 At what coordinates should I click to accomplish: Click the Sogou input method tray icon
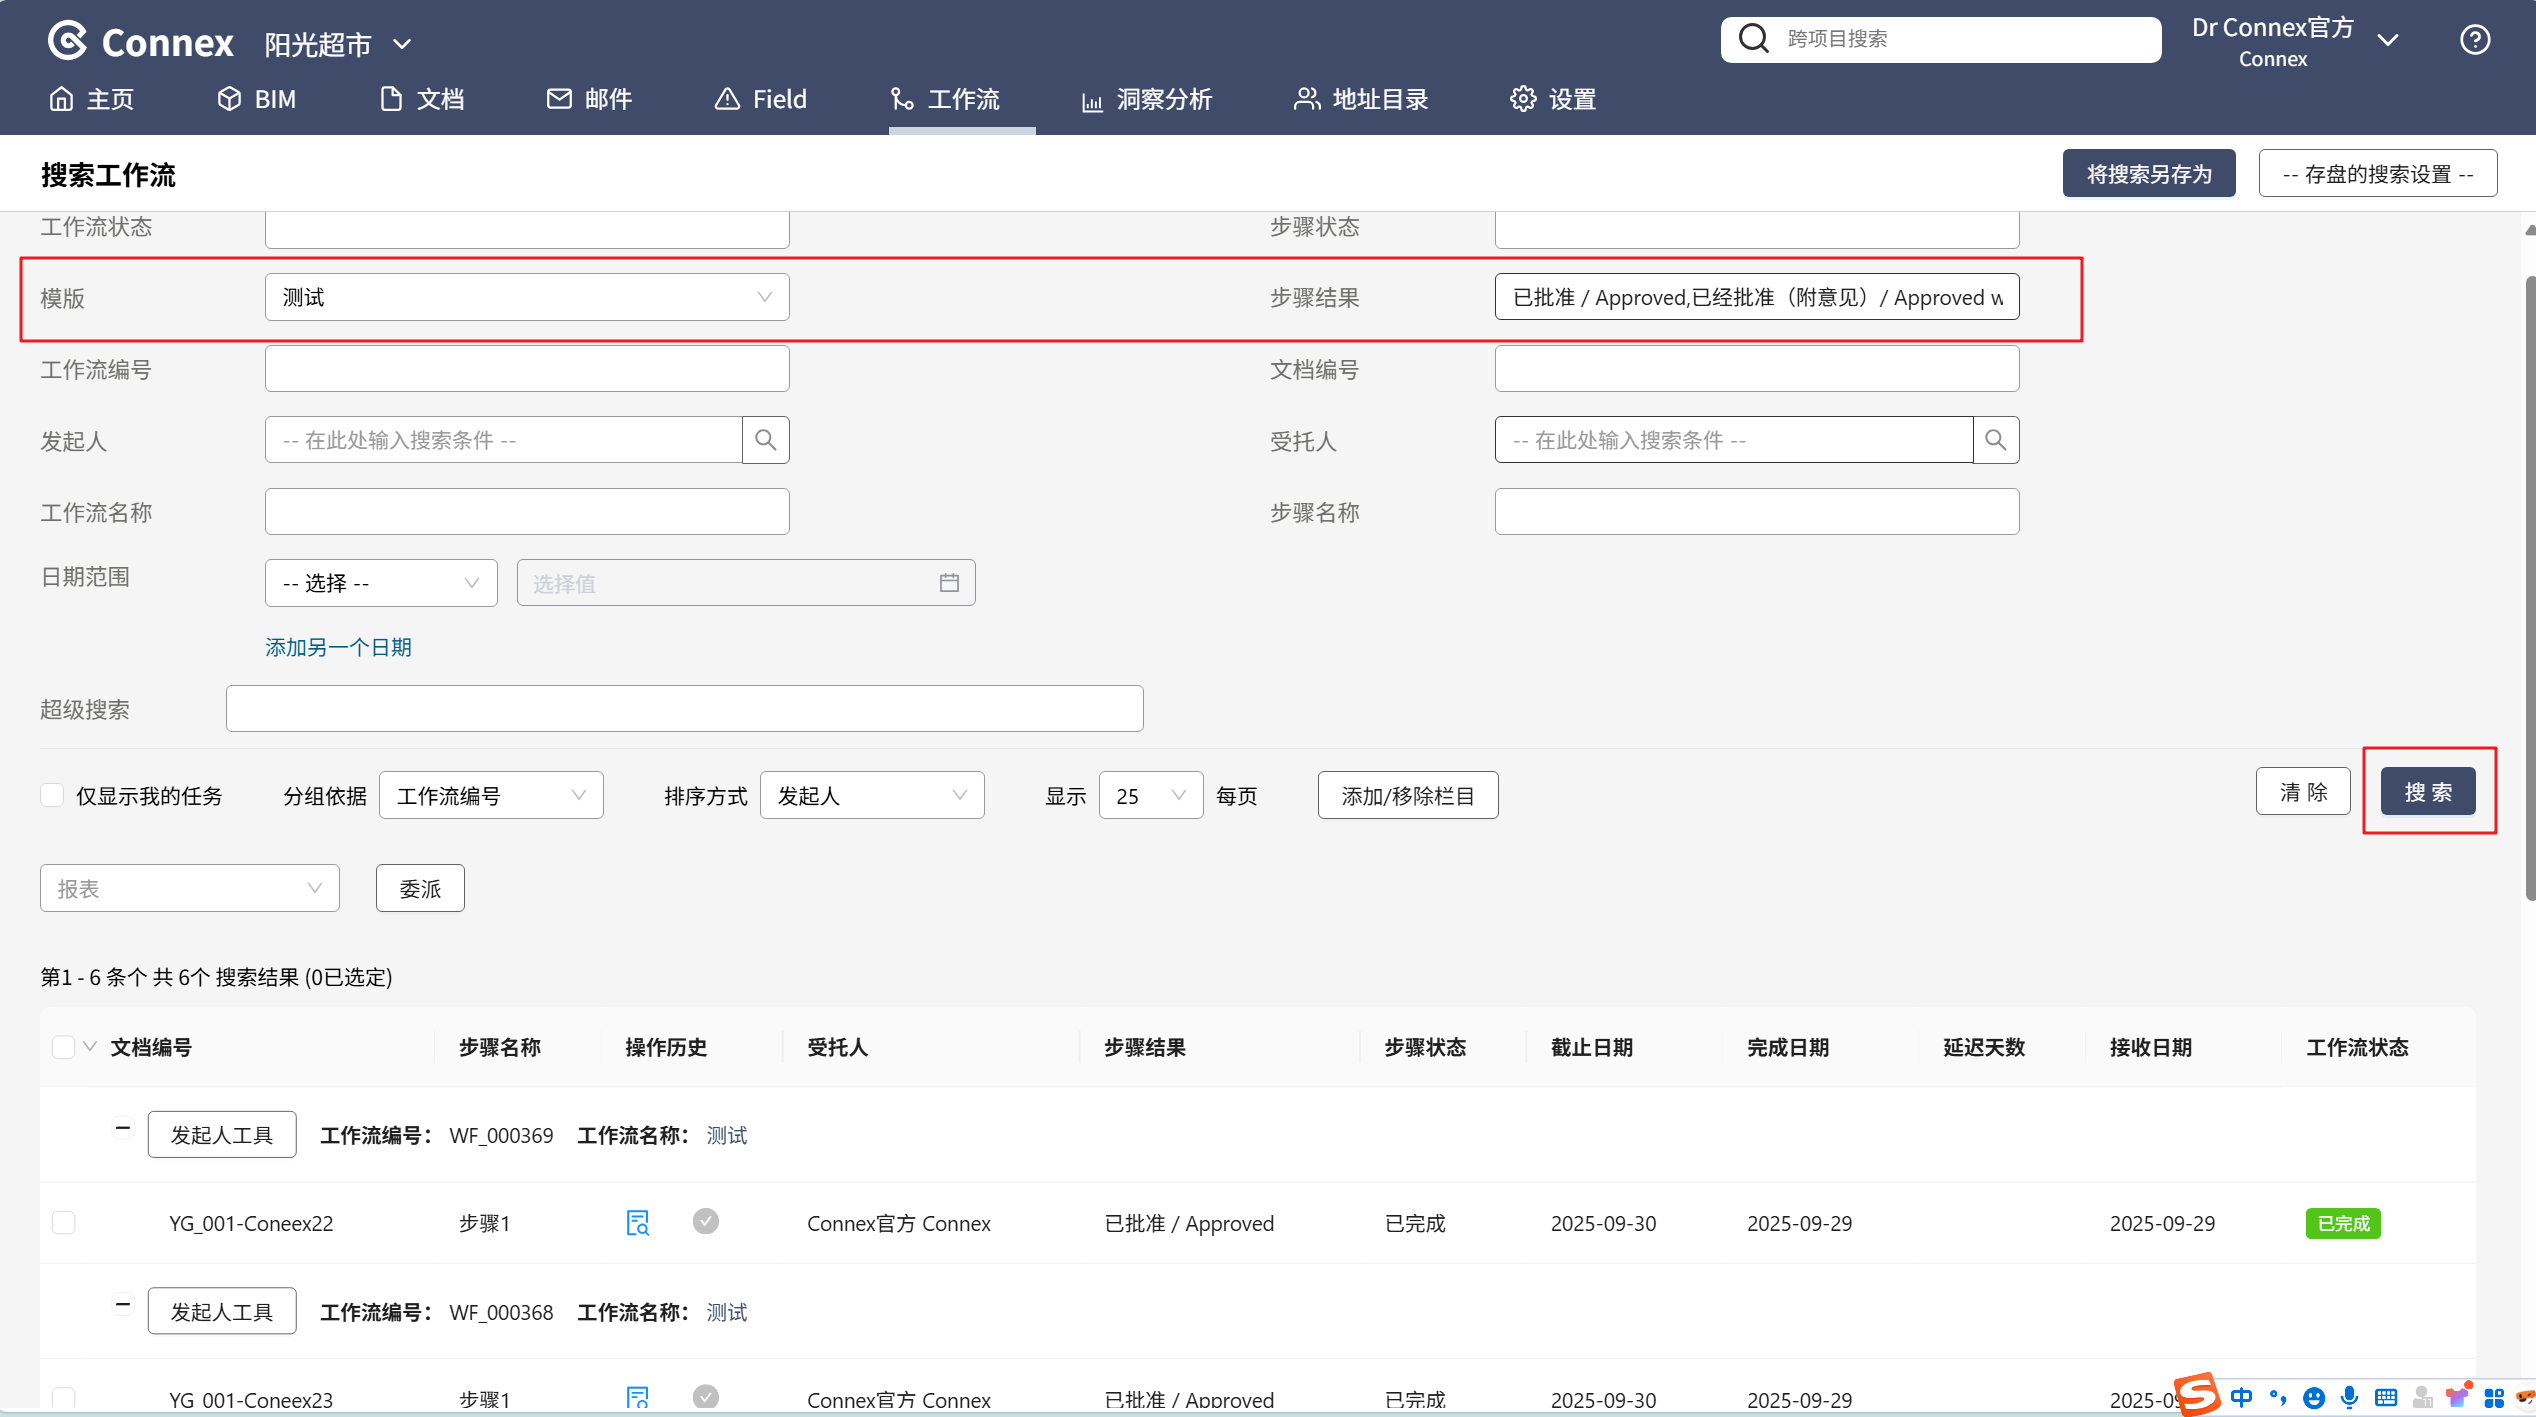pyautogui.click(x=2197, y=1395)
